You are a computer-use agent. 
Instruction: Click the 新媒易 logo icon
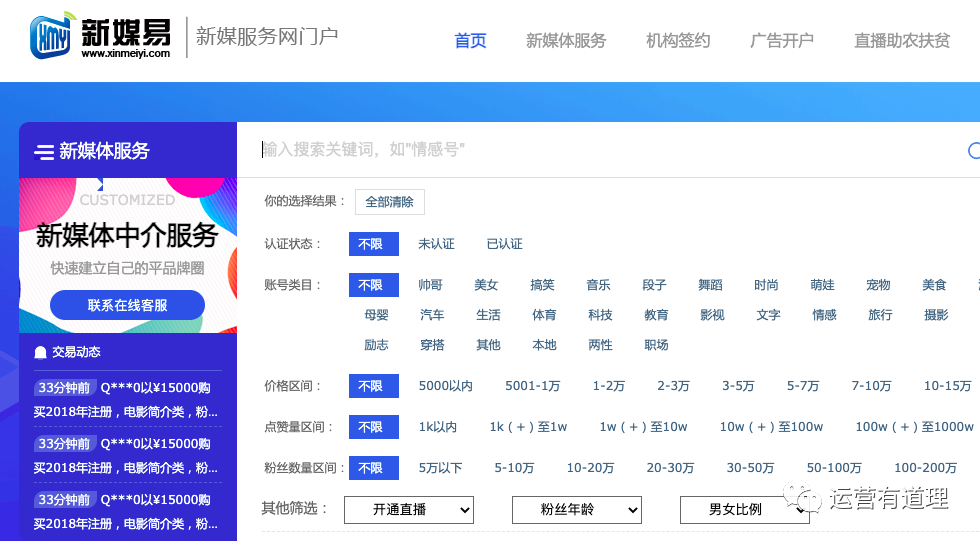point(54,36)
